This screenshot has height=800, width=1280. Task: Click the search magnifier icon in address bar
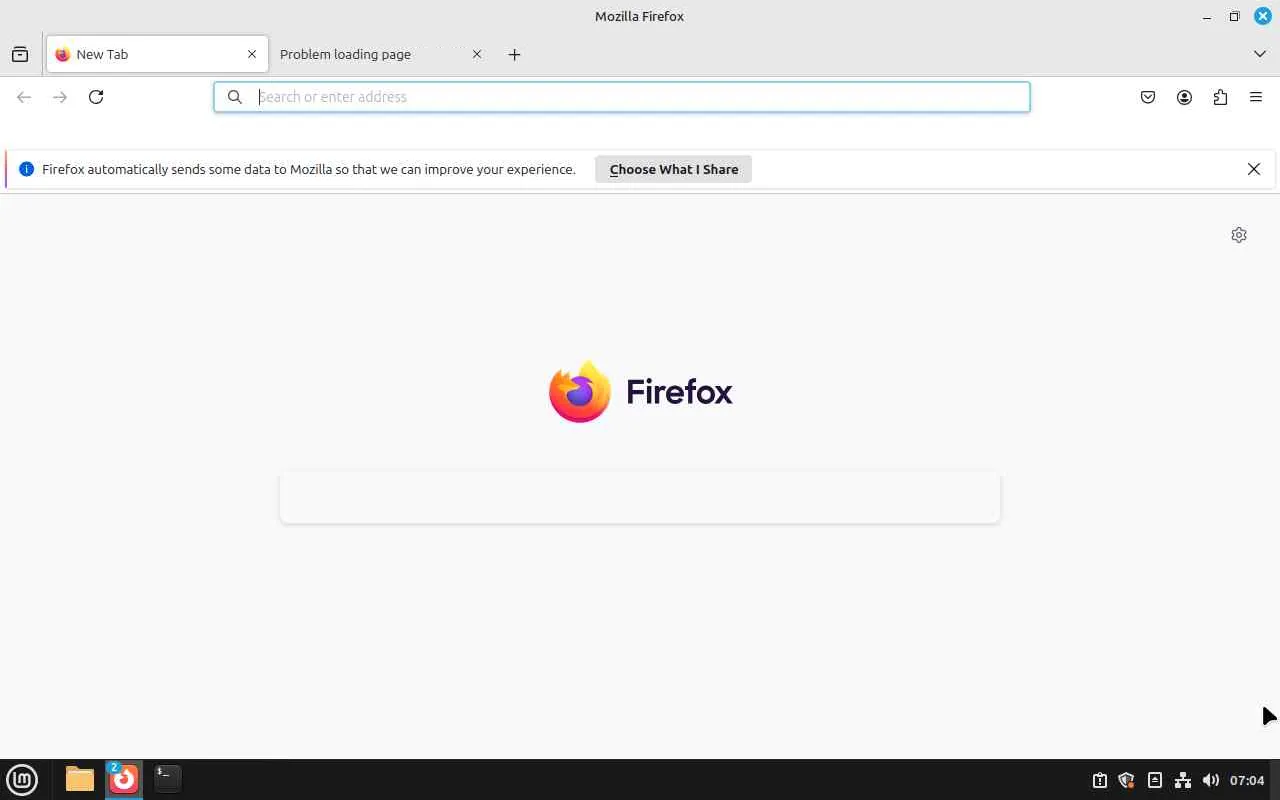click(235, 97)
